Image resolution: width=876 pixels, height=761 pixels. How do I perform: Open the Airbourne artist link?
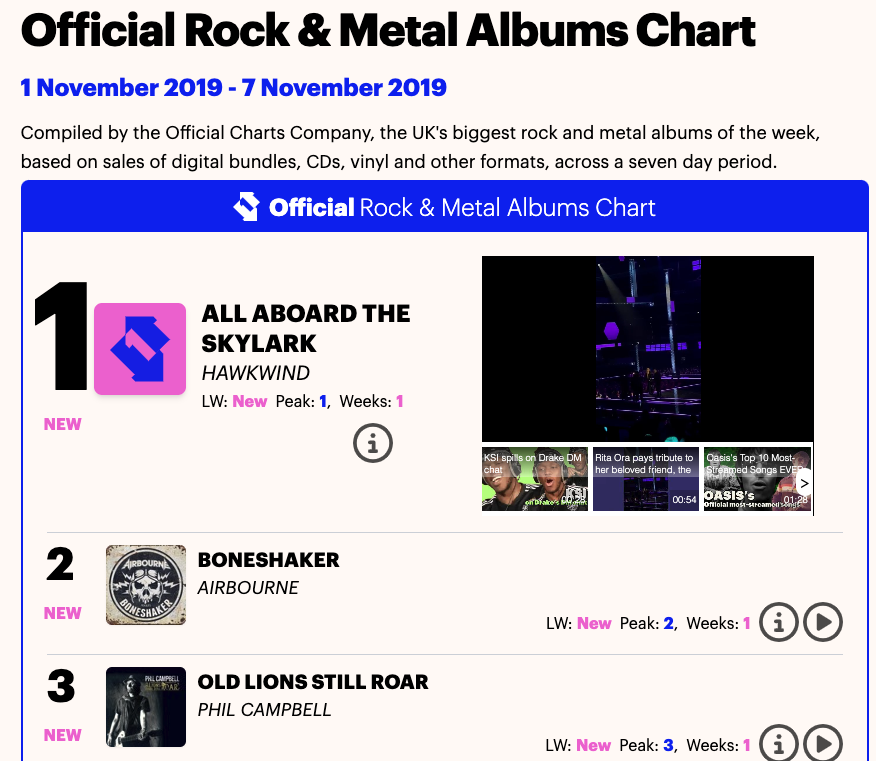tap(248, 588)
